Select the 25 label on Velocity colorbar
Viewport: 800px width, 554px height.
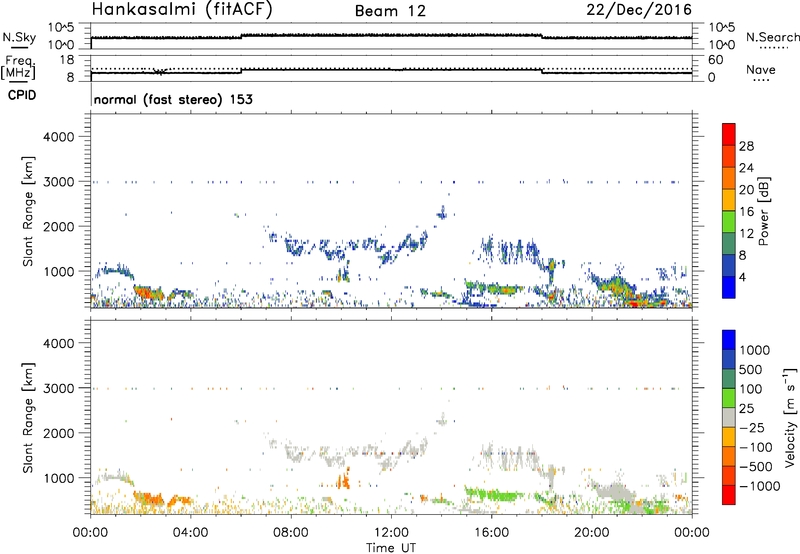(746, 408)
